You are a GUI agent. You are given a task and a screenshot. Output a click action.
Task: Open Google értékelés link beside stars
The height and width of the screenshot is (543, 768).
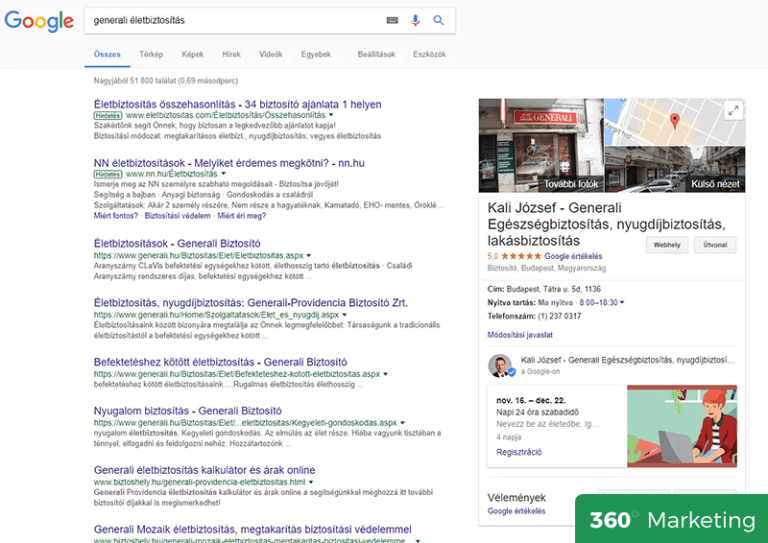click(x=573, y=256)
